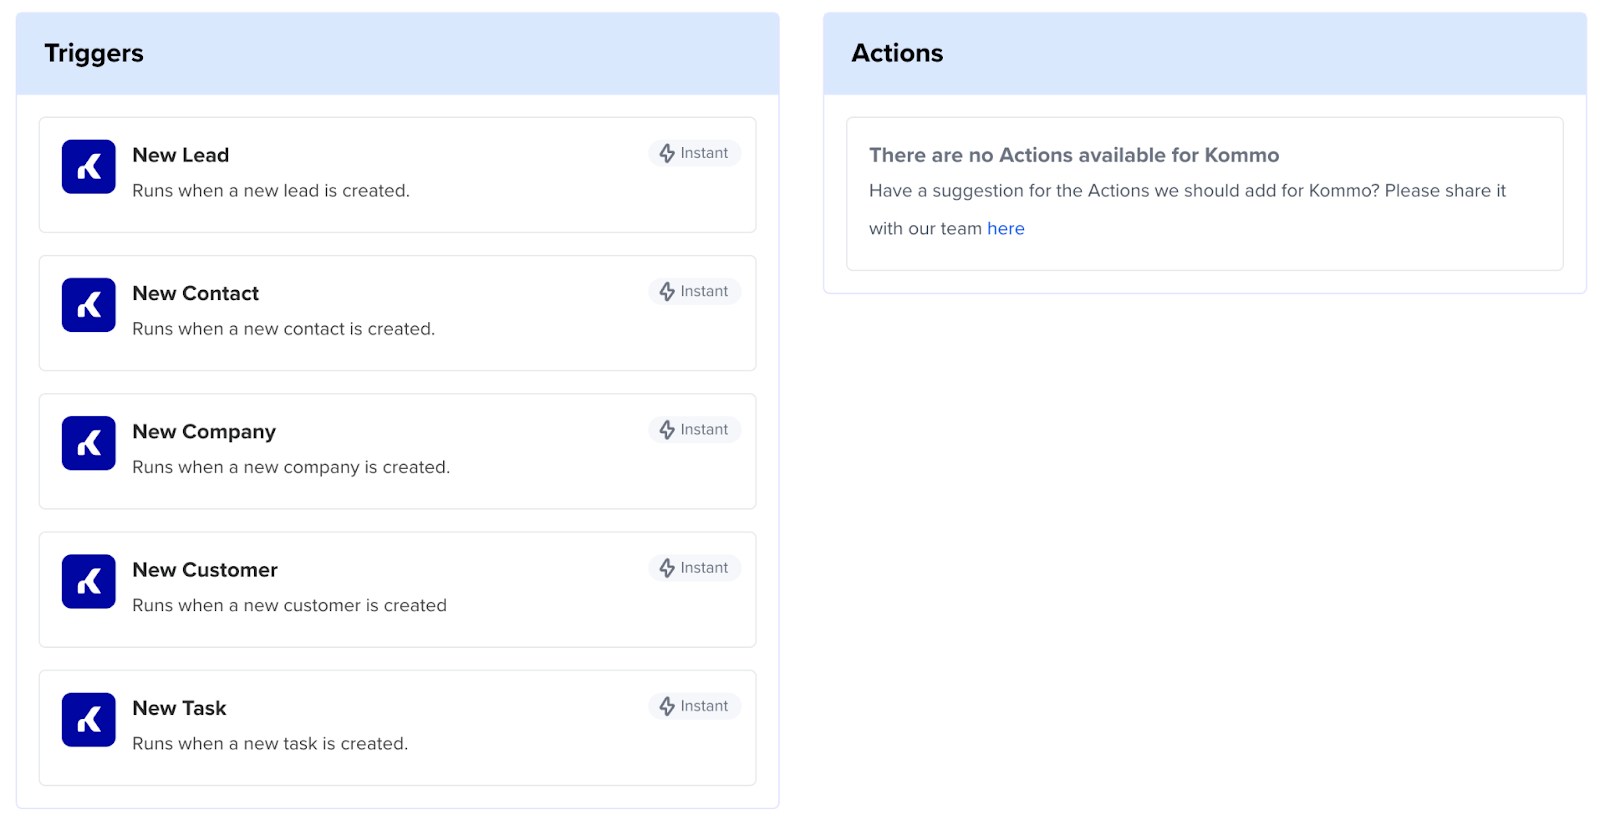This screenshot has width=1600, height=816.
Task: Click the Instant badge on New Company
Action: pos(694,429)
